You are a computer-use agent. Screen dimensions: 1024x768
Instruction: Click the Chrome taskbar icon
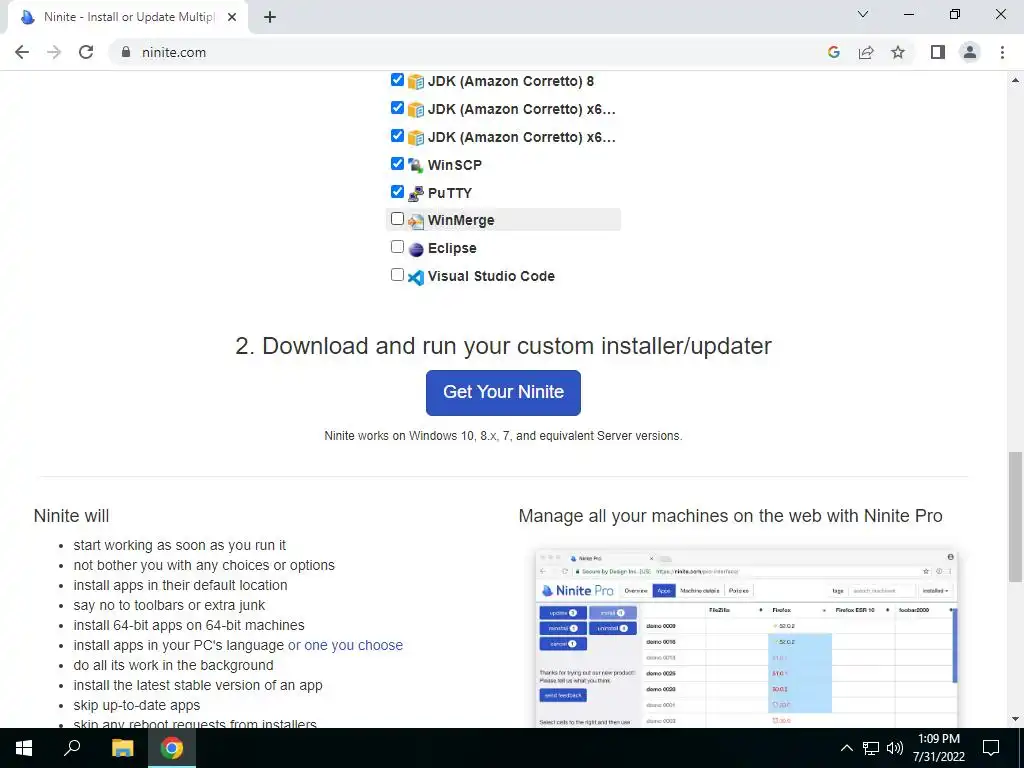point(172,748)
